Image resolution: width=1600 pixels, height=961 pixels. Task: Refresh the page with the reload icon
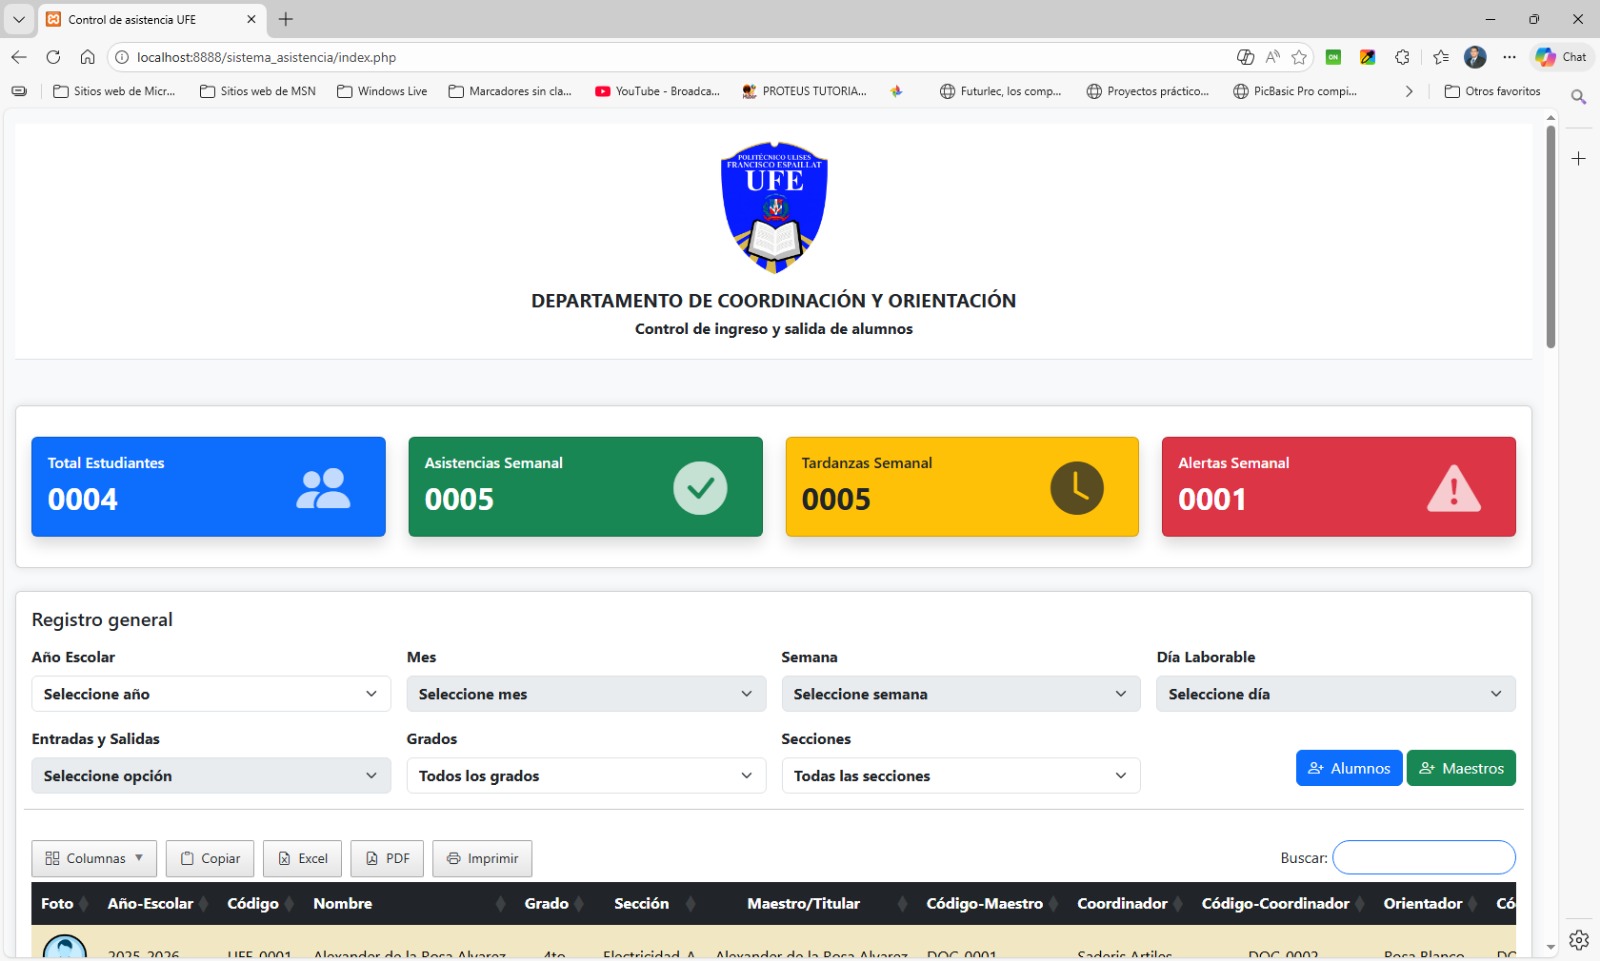pos(54,57)
